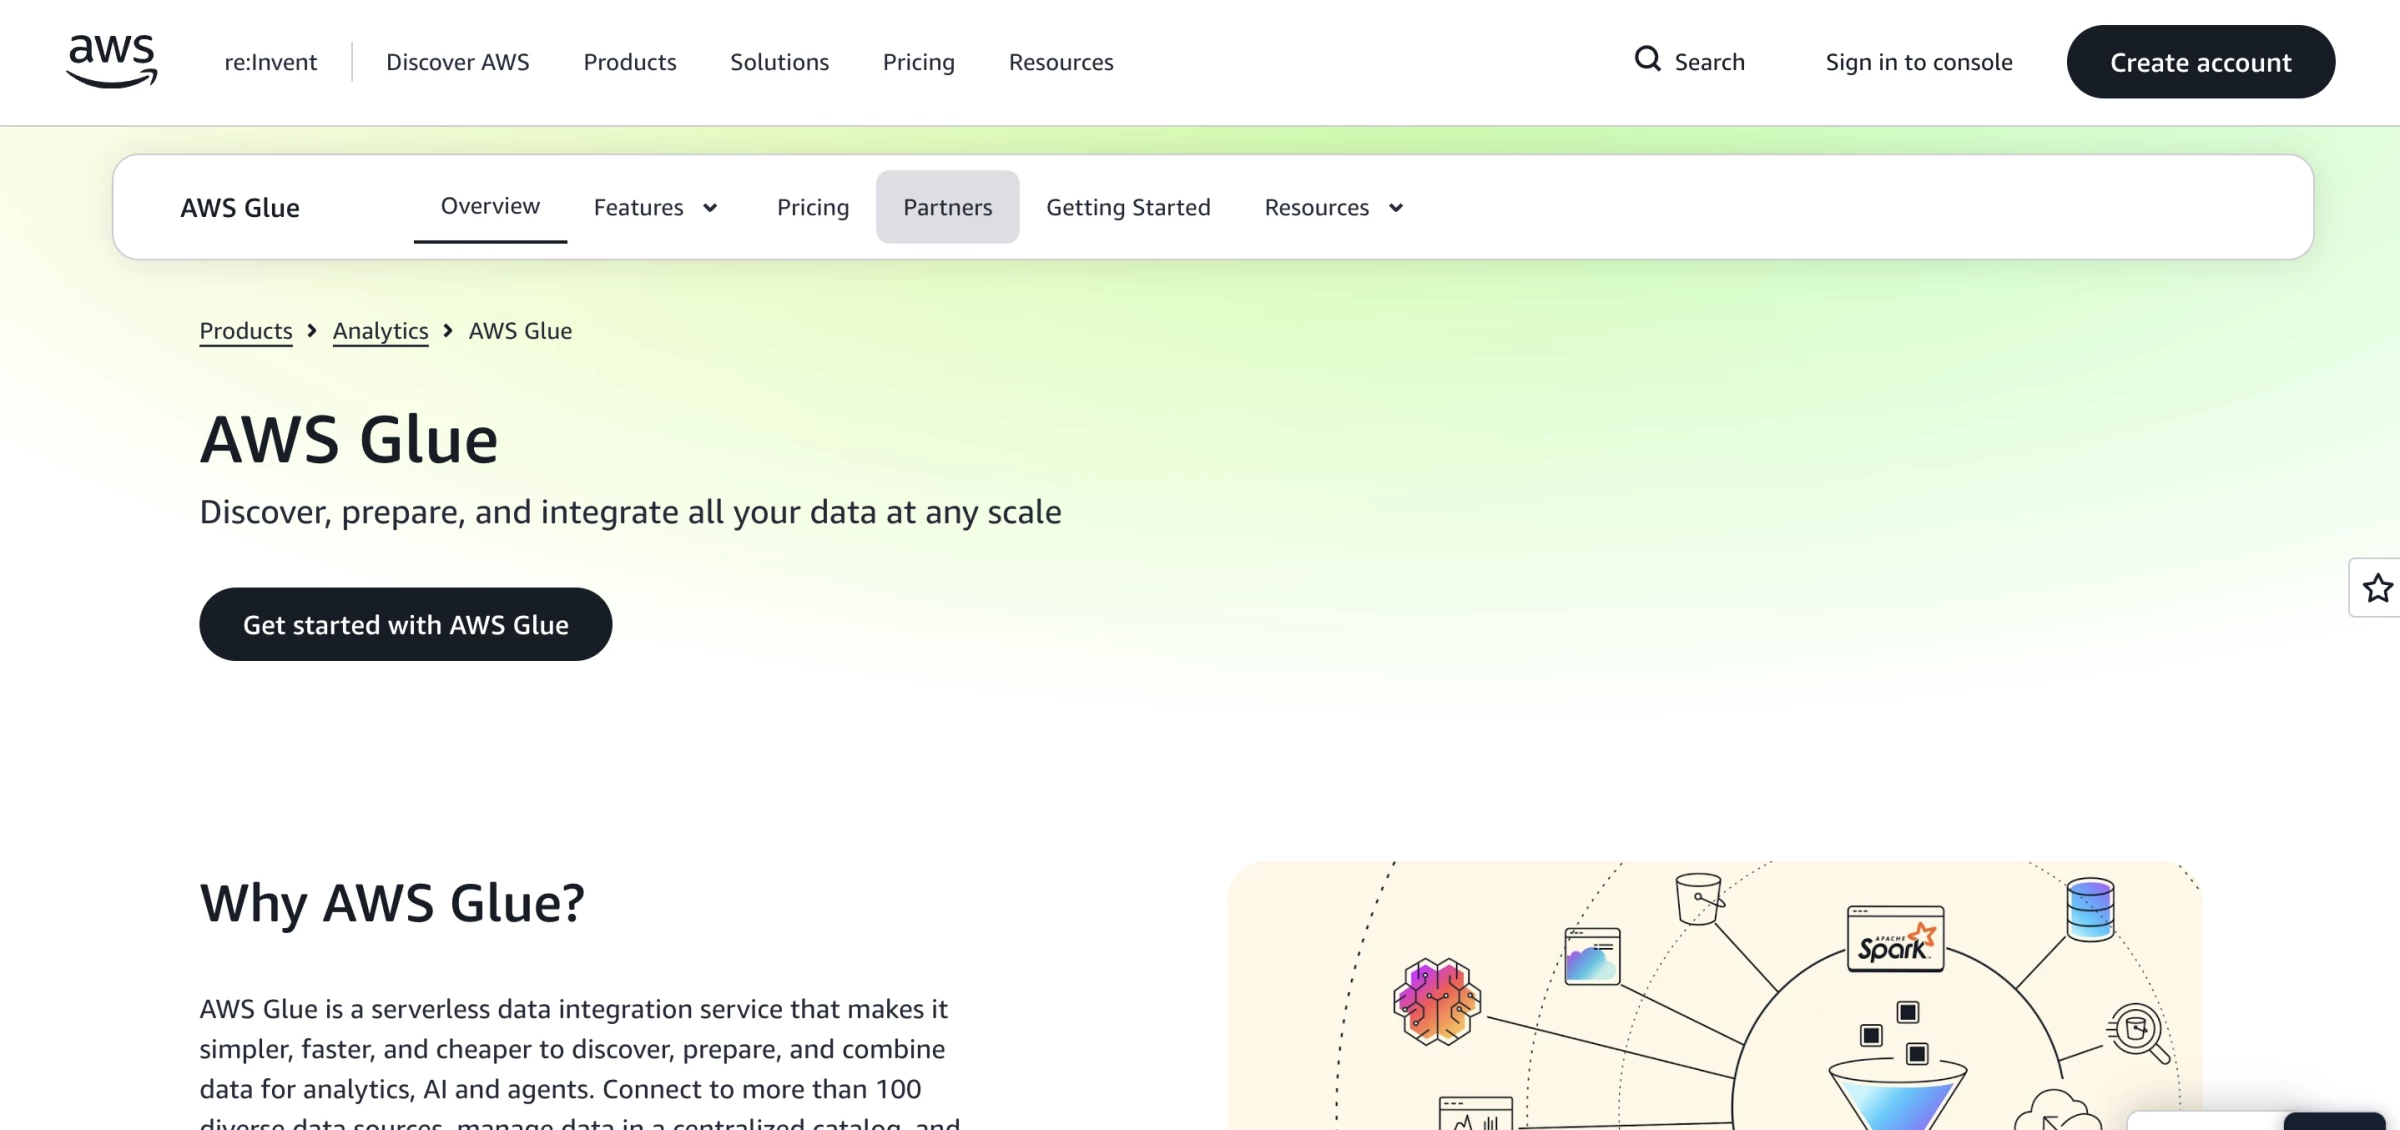Click the funnel icon in diagram center

(x=1897, y=1095)
